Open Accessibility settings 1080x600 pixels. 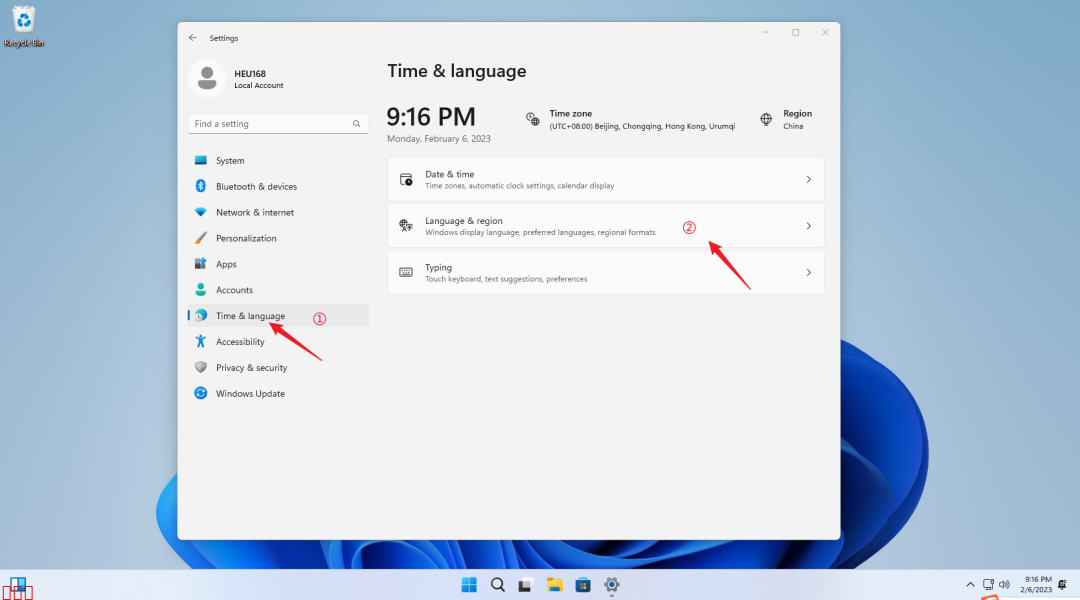[278, 342]
